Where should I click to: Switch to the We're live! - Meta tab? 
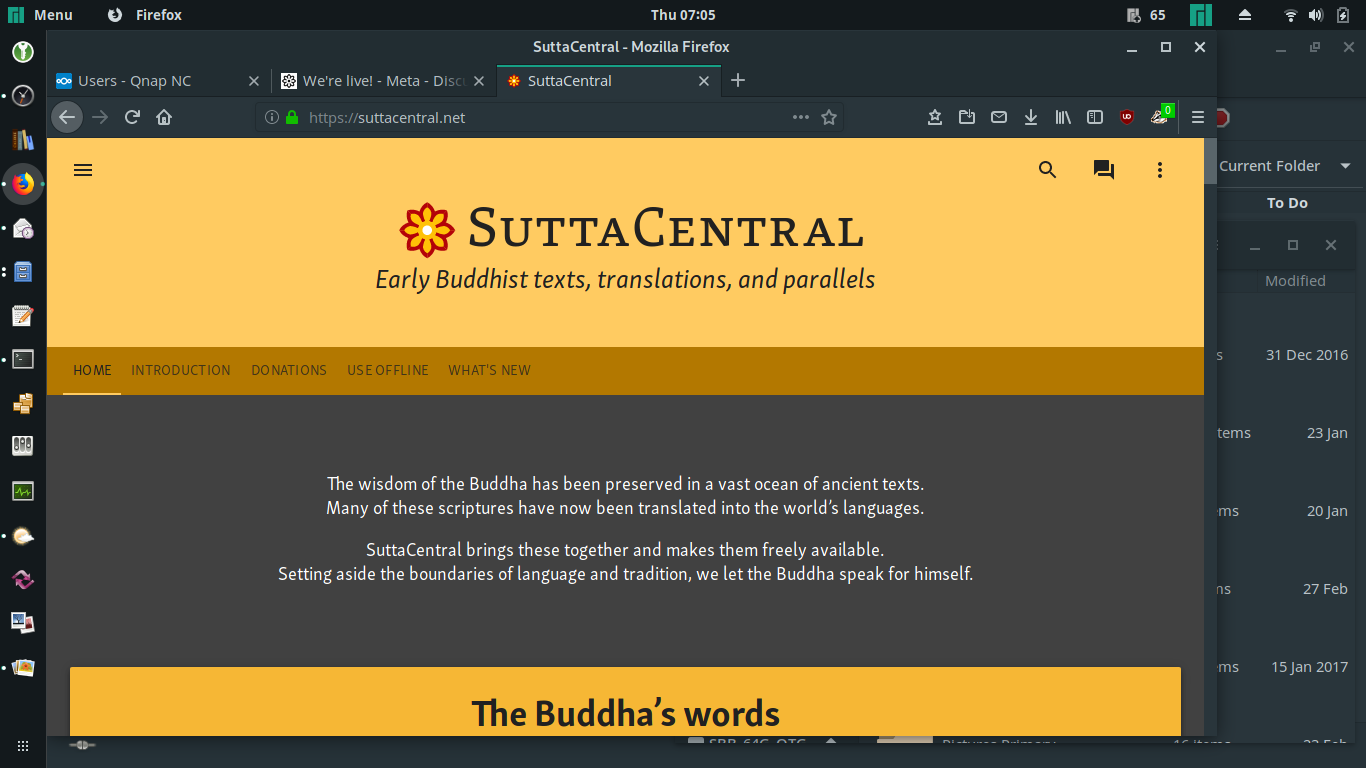pyautogui.click(x=384, y=81)
